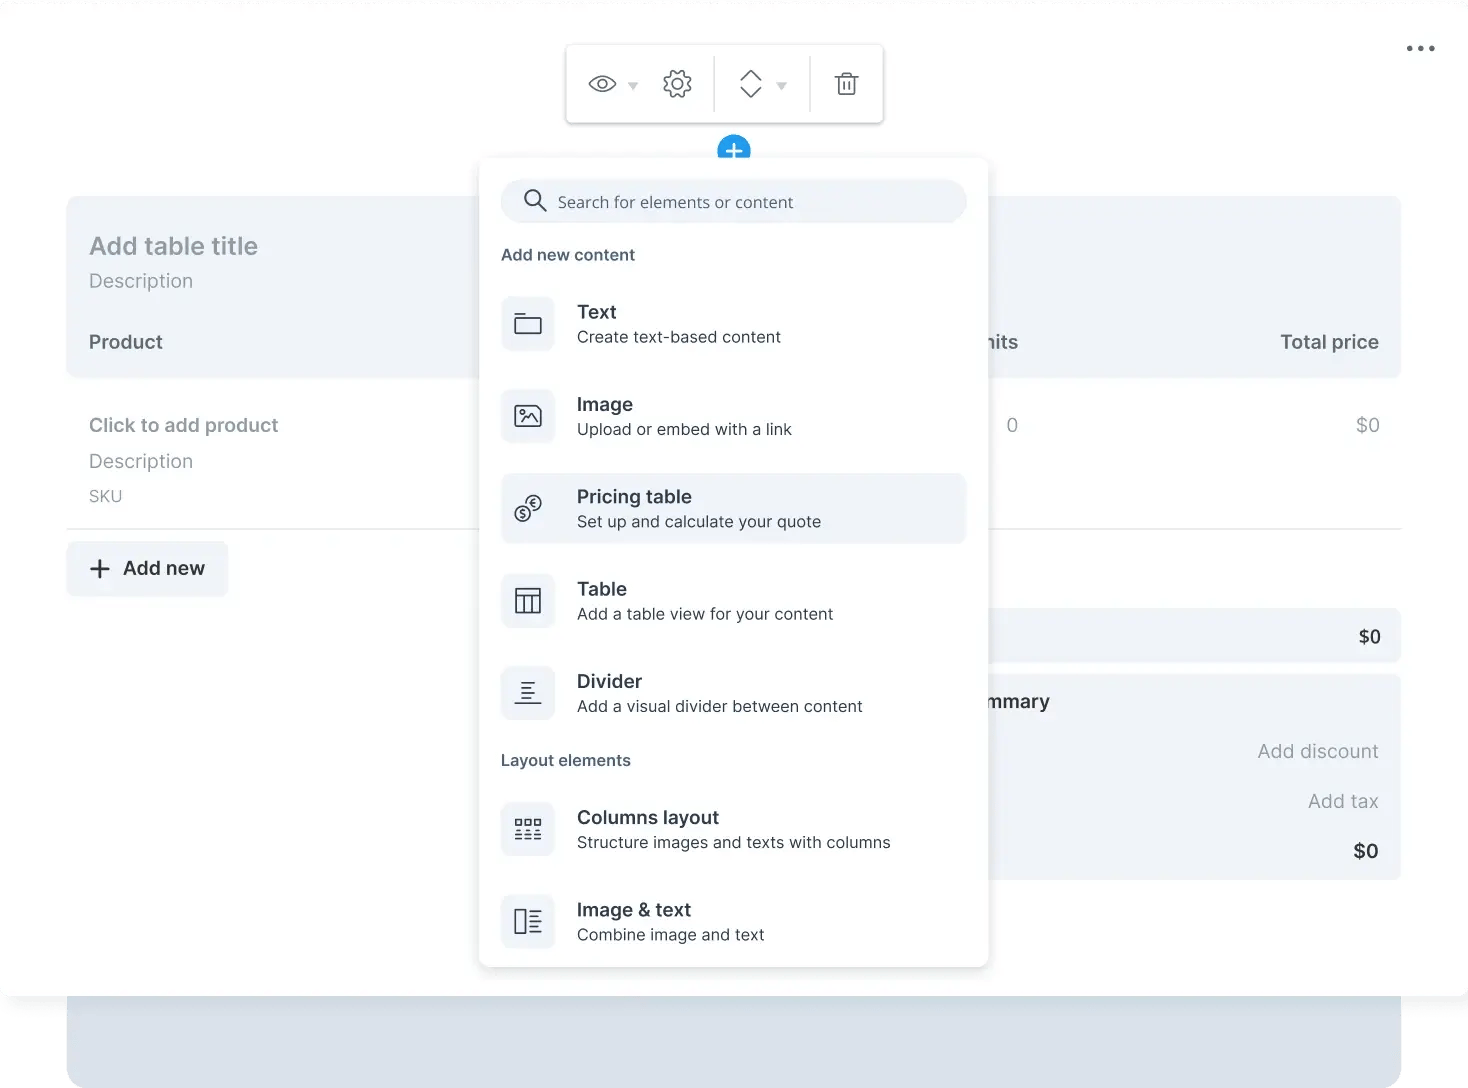The height and width of the screenshot is (1088, 1468).
Task: Click the Add table title placeholder
Action: (174, 246)
